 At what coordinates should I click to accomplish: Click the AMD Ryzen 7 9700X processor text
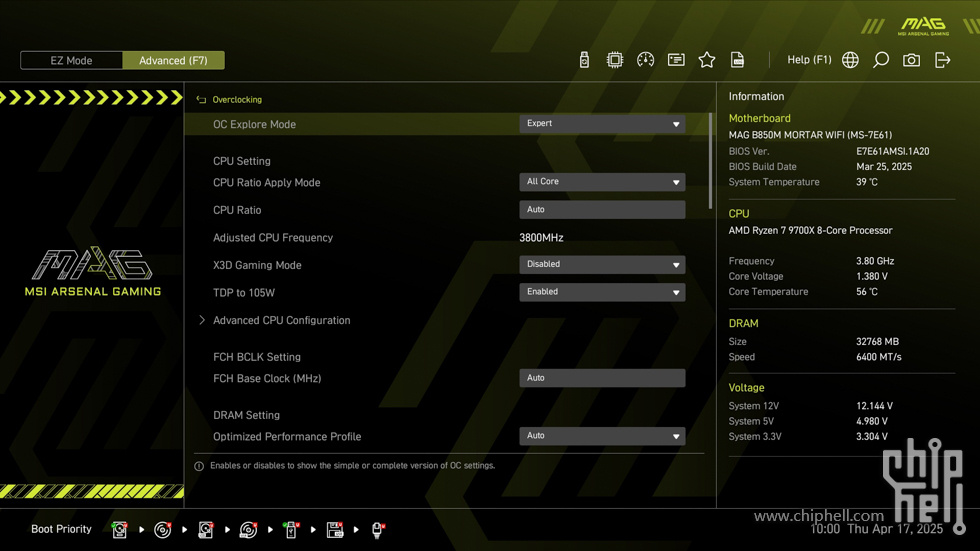pyautogui.click(x=810, y=231)
